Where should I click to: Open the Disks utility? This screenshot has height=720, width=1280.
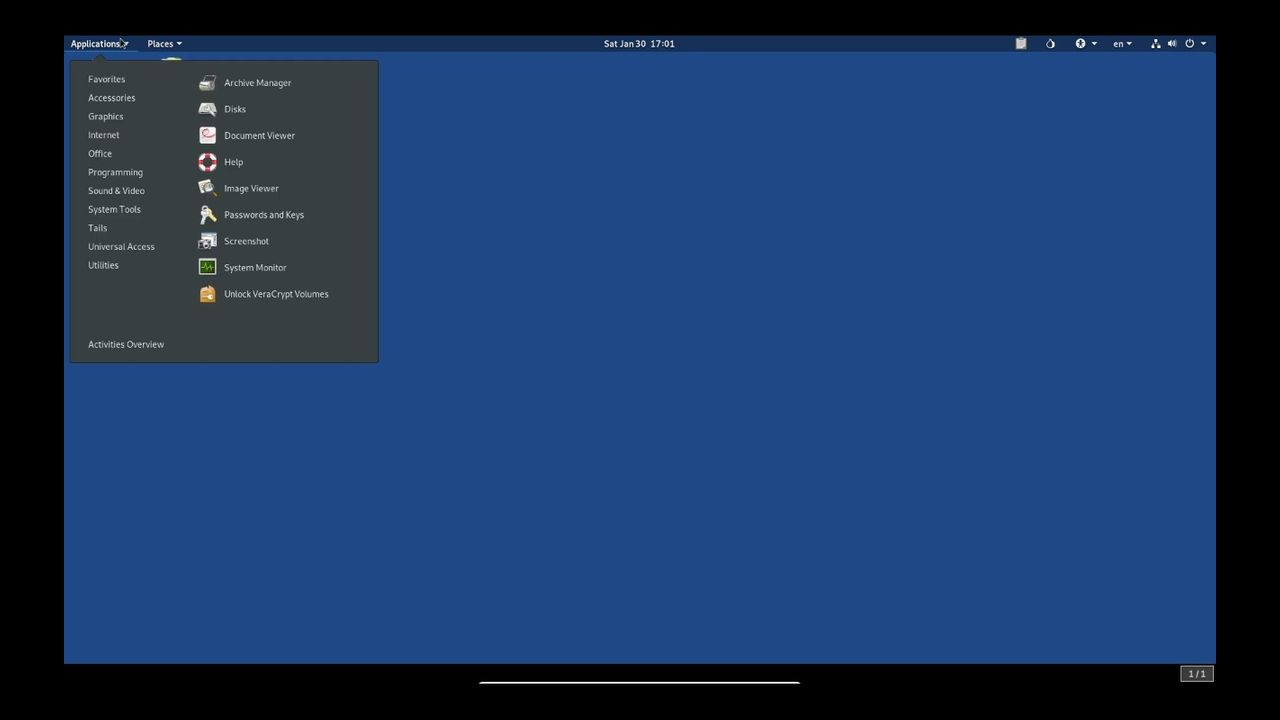(235, 109)
